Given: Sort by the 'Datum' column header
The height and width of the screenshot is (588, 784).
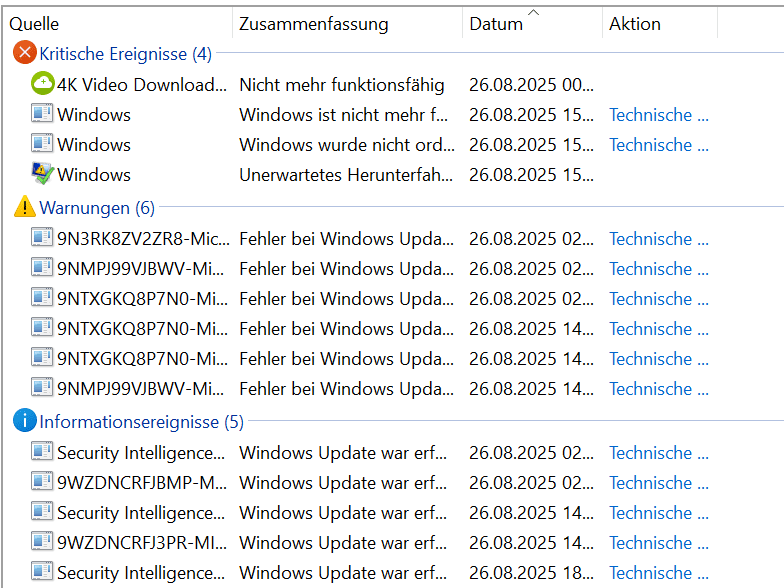Looking at the screenshot, I should [x=496, y=24].
